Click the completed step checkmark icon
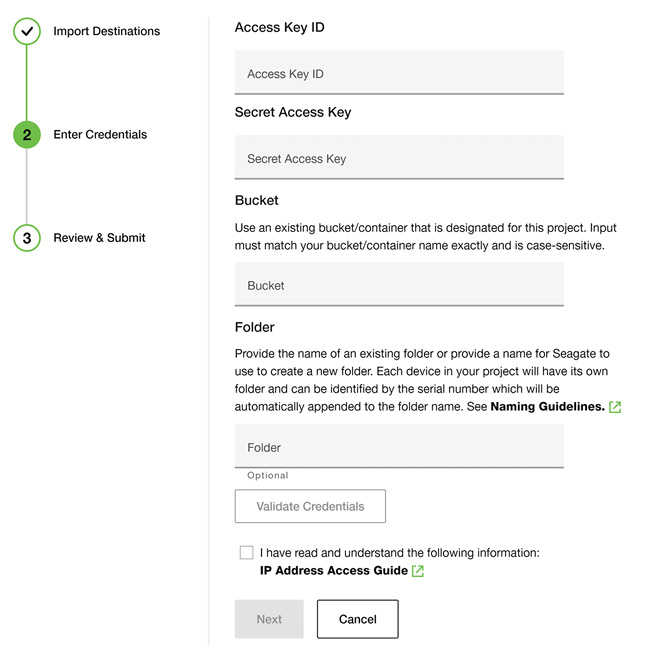Screen dimensions: 650x657 pyautogui.click(x=27, y=31)
